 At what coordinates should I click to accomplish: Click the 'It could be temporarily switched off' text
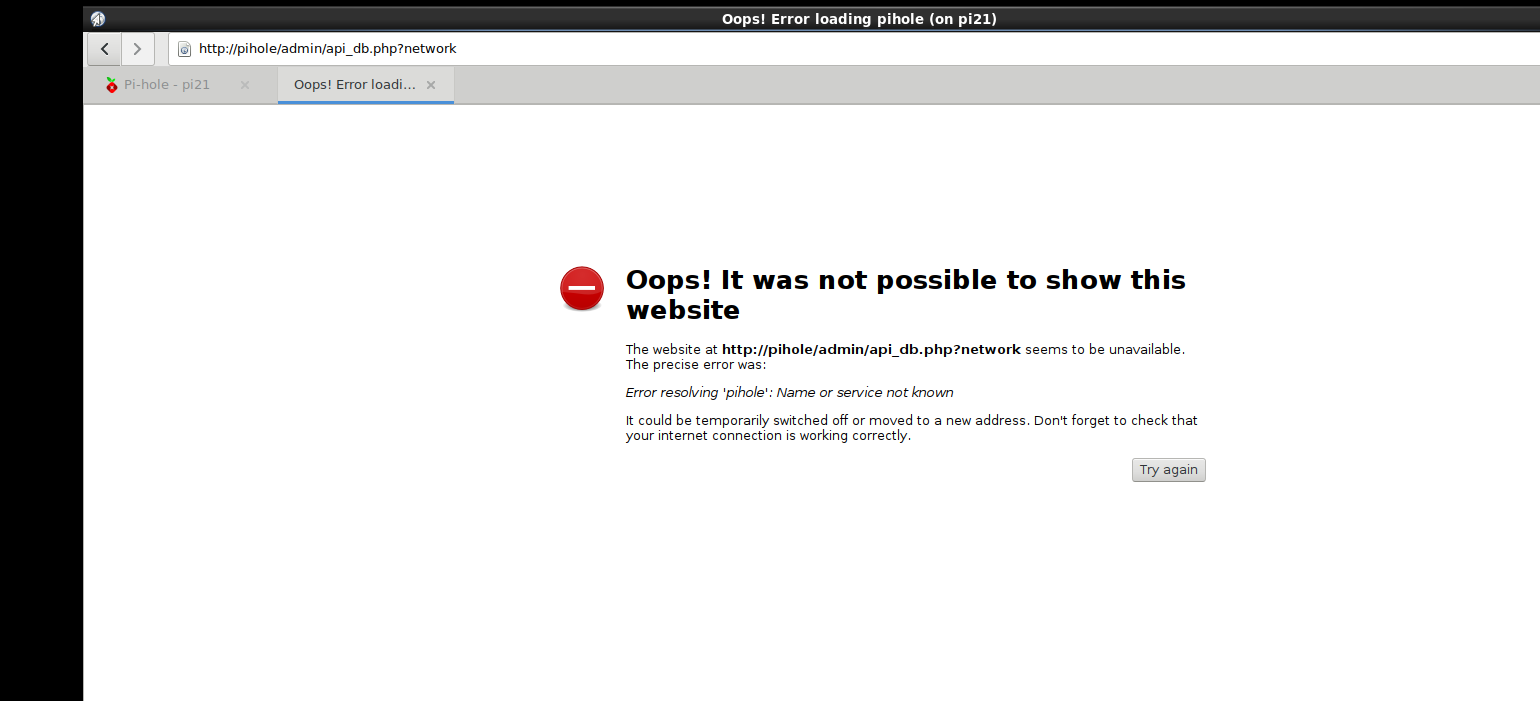click(x=912, y=428)
